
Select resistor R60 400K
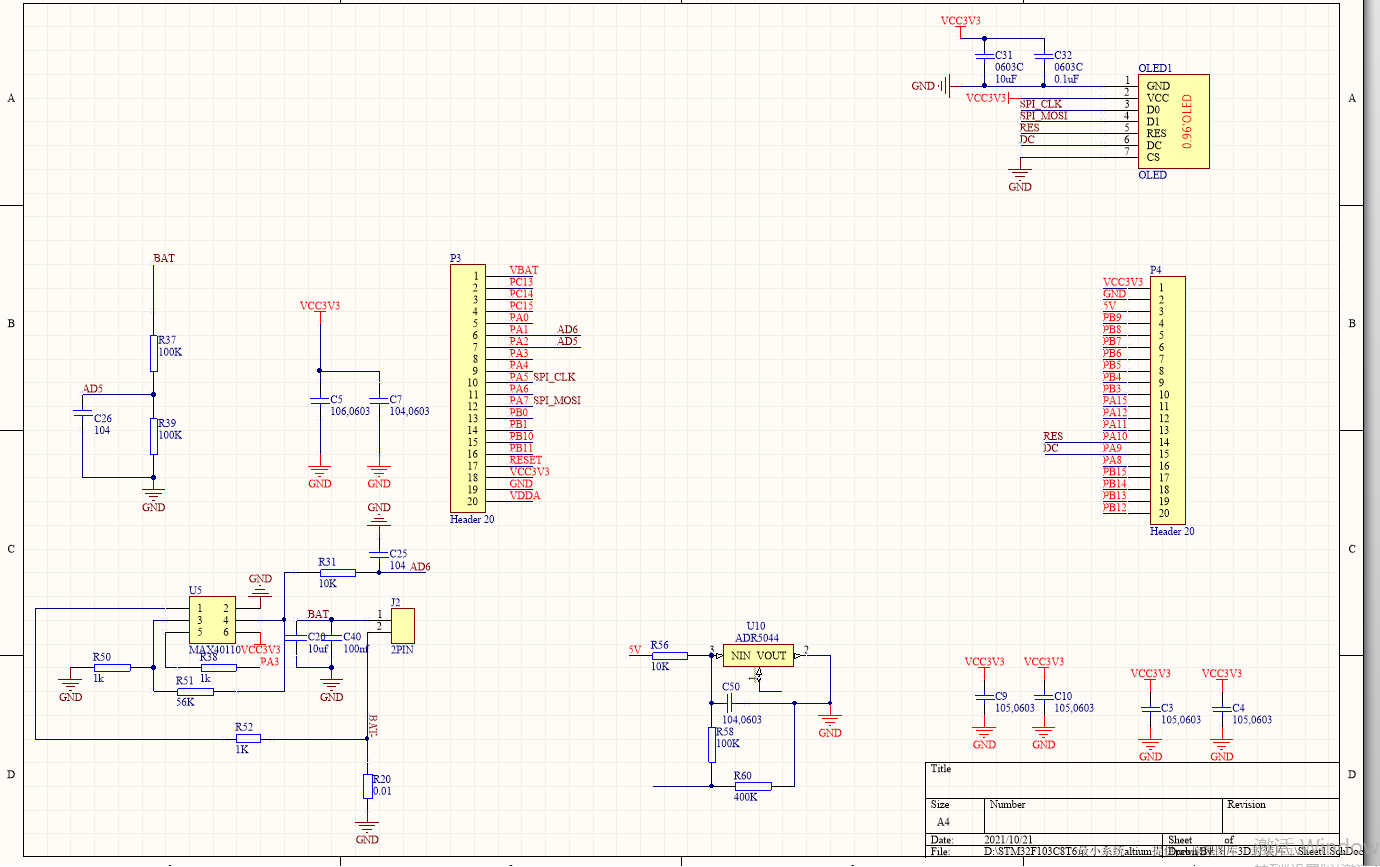coord(746,786)
